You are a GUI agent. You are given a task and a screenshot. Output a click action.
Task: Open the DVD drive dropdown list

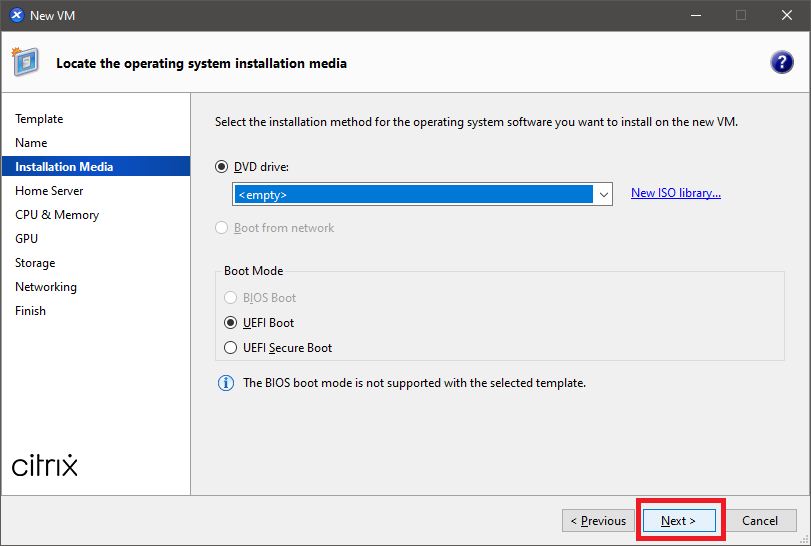pos(602,194)
